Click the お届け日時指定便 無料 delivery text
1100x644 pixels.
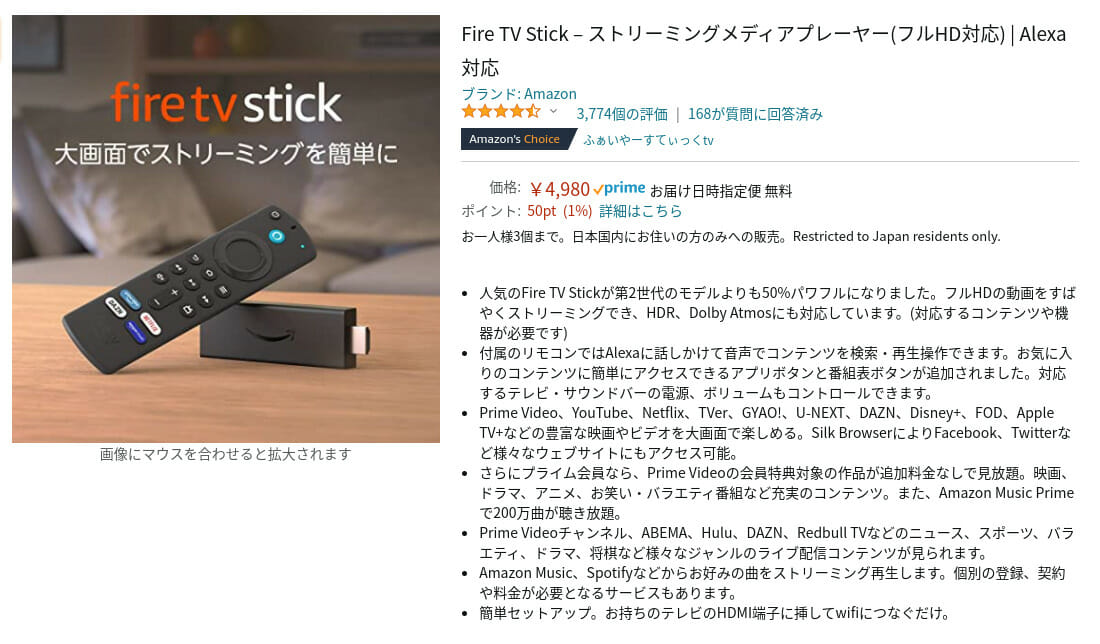[720, 191]
